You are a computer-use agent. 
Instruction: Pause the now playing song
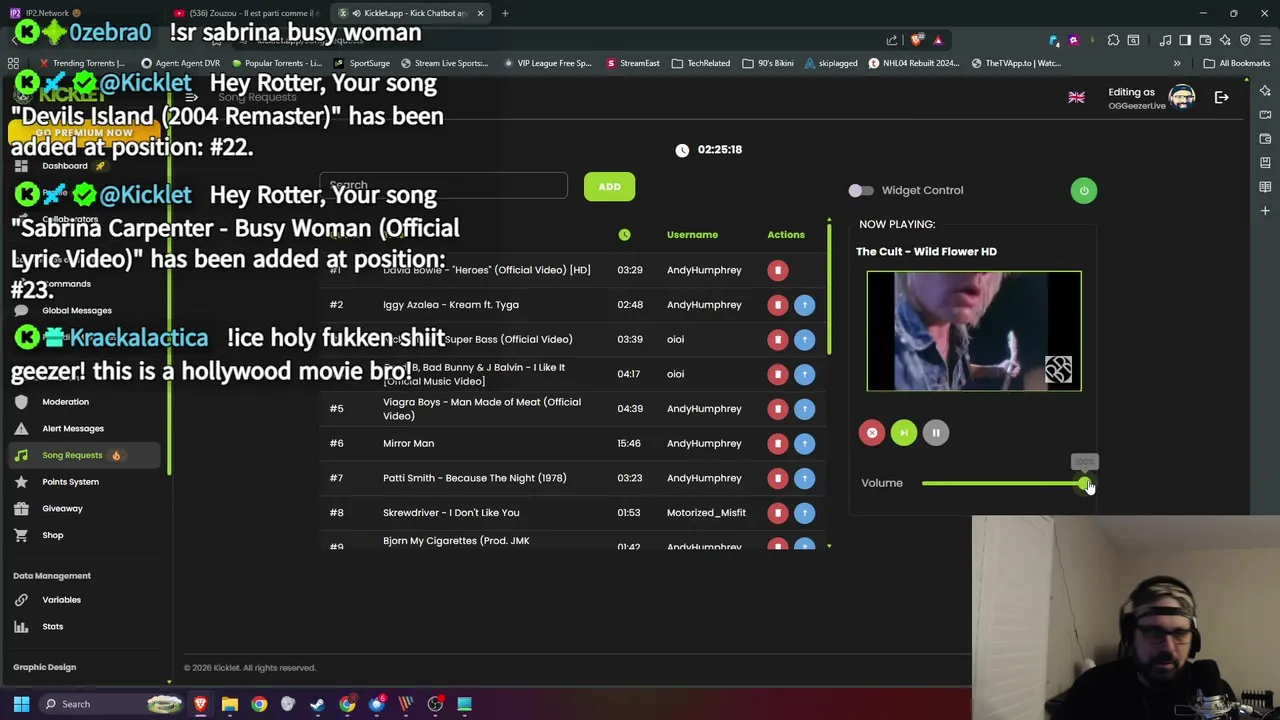click(x=936, y=433)
